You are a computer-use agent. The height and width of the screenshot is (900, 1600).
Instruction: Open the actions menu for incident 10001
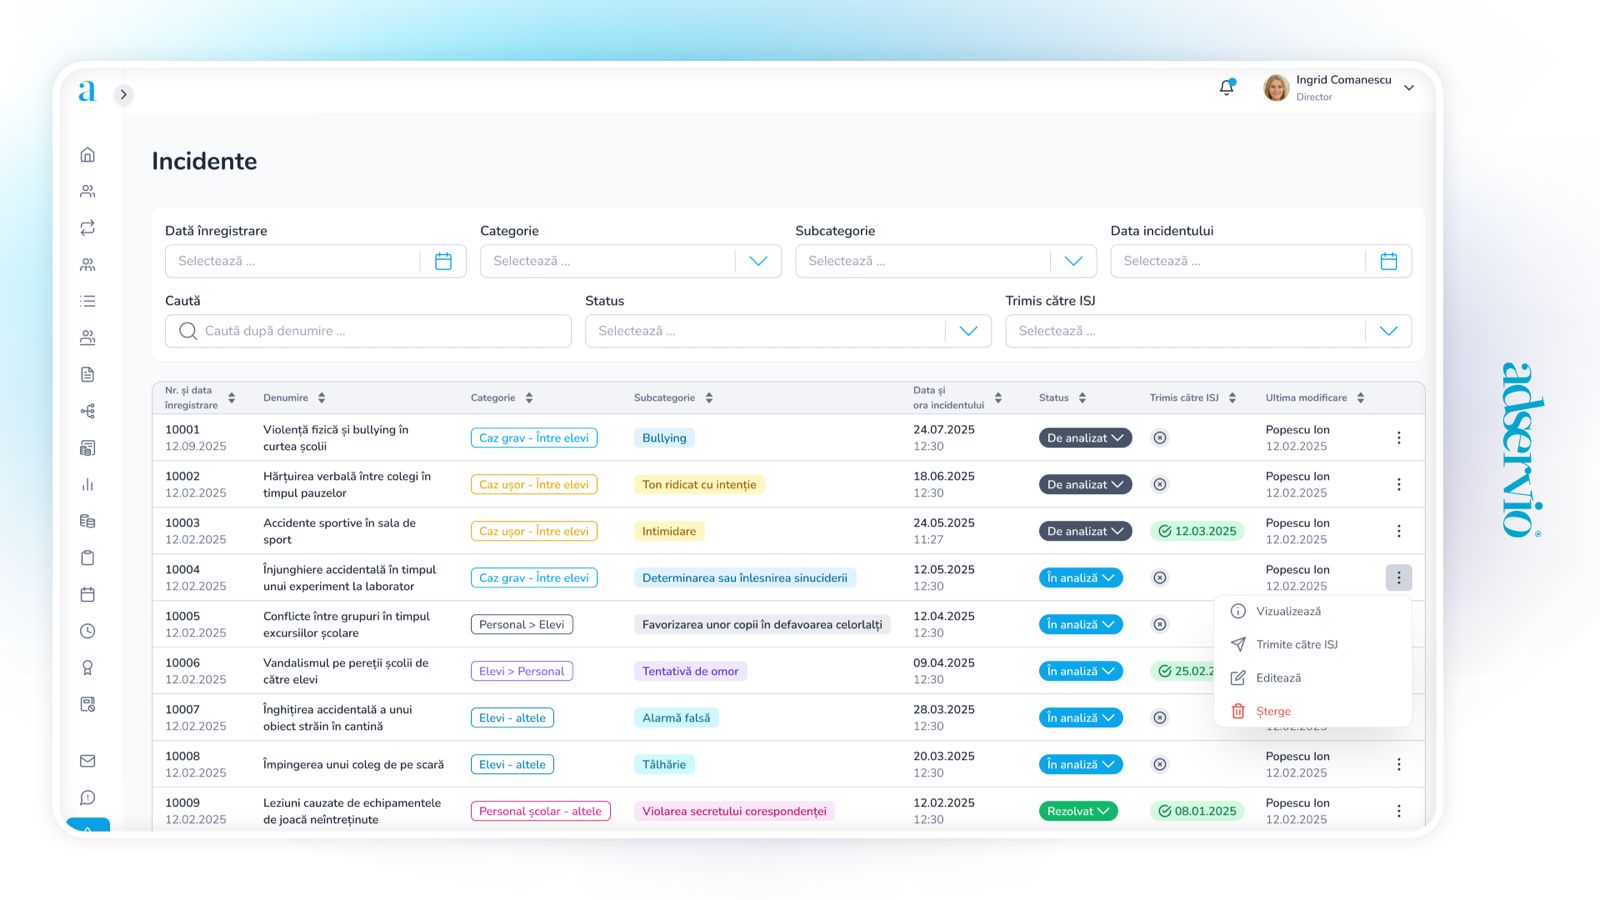pyautogui.click(x=1398, y=438)
